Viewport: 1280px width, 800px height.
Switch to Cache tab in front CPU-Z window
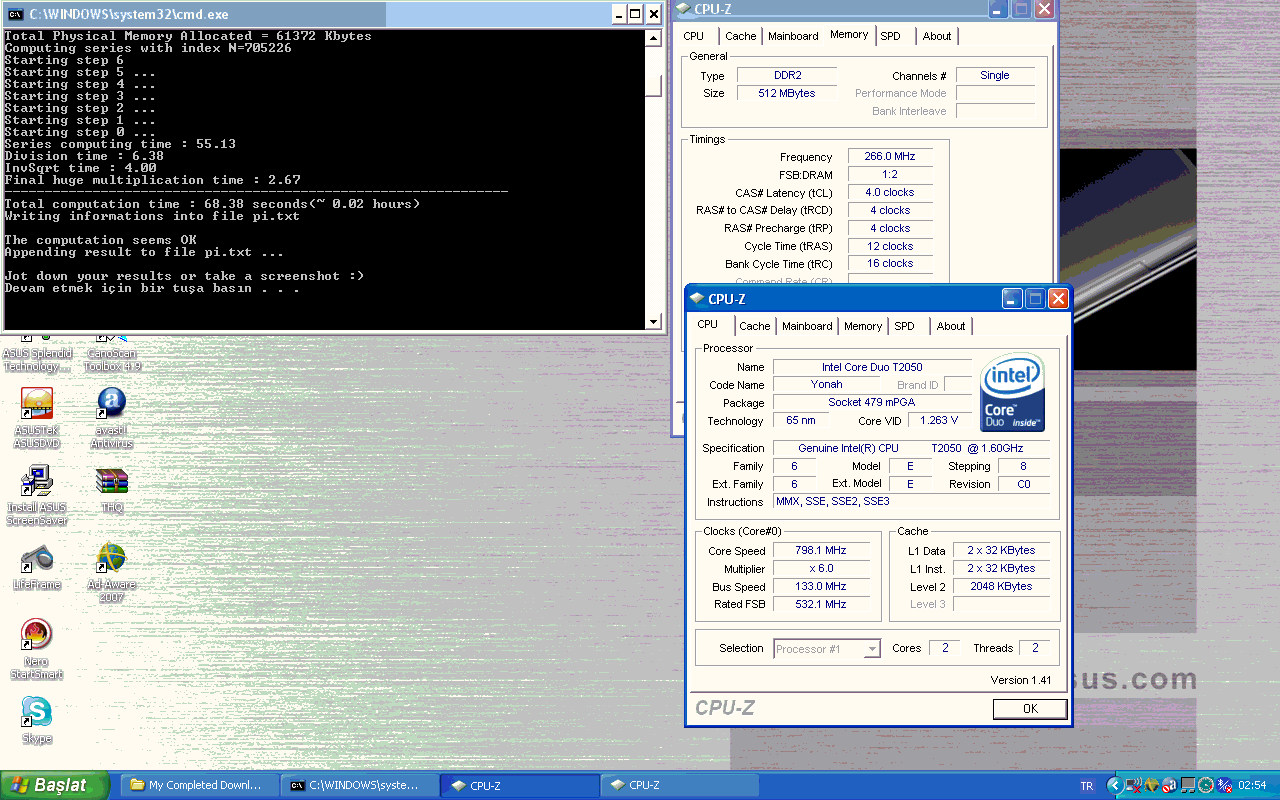click(x=755, y=326)
